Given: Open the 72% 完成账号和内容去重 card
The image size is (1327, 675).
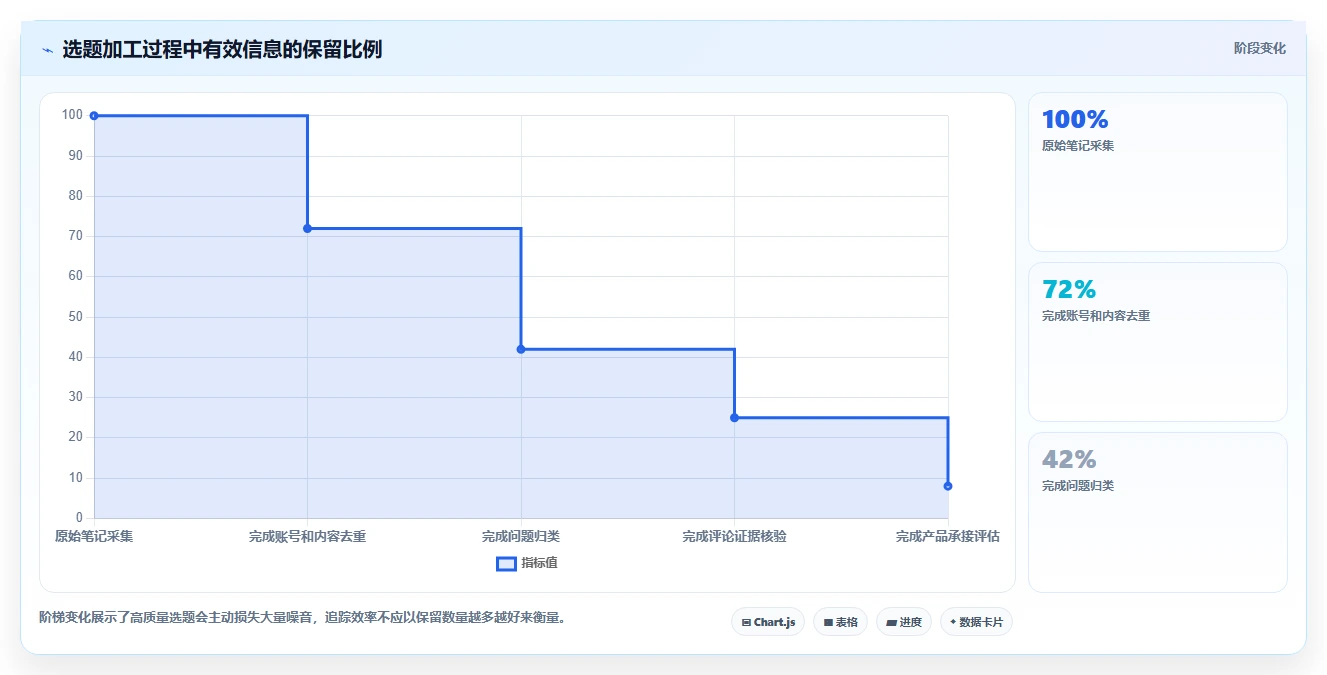Looking at the screenshot, I should click(1157, 342).
